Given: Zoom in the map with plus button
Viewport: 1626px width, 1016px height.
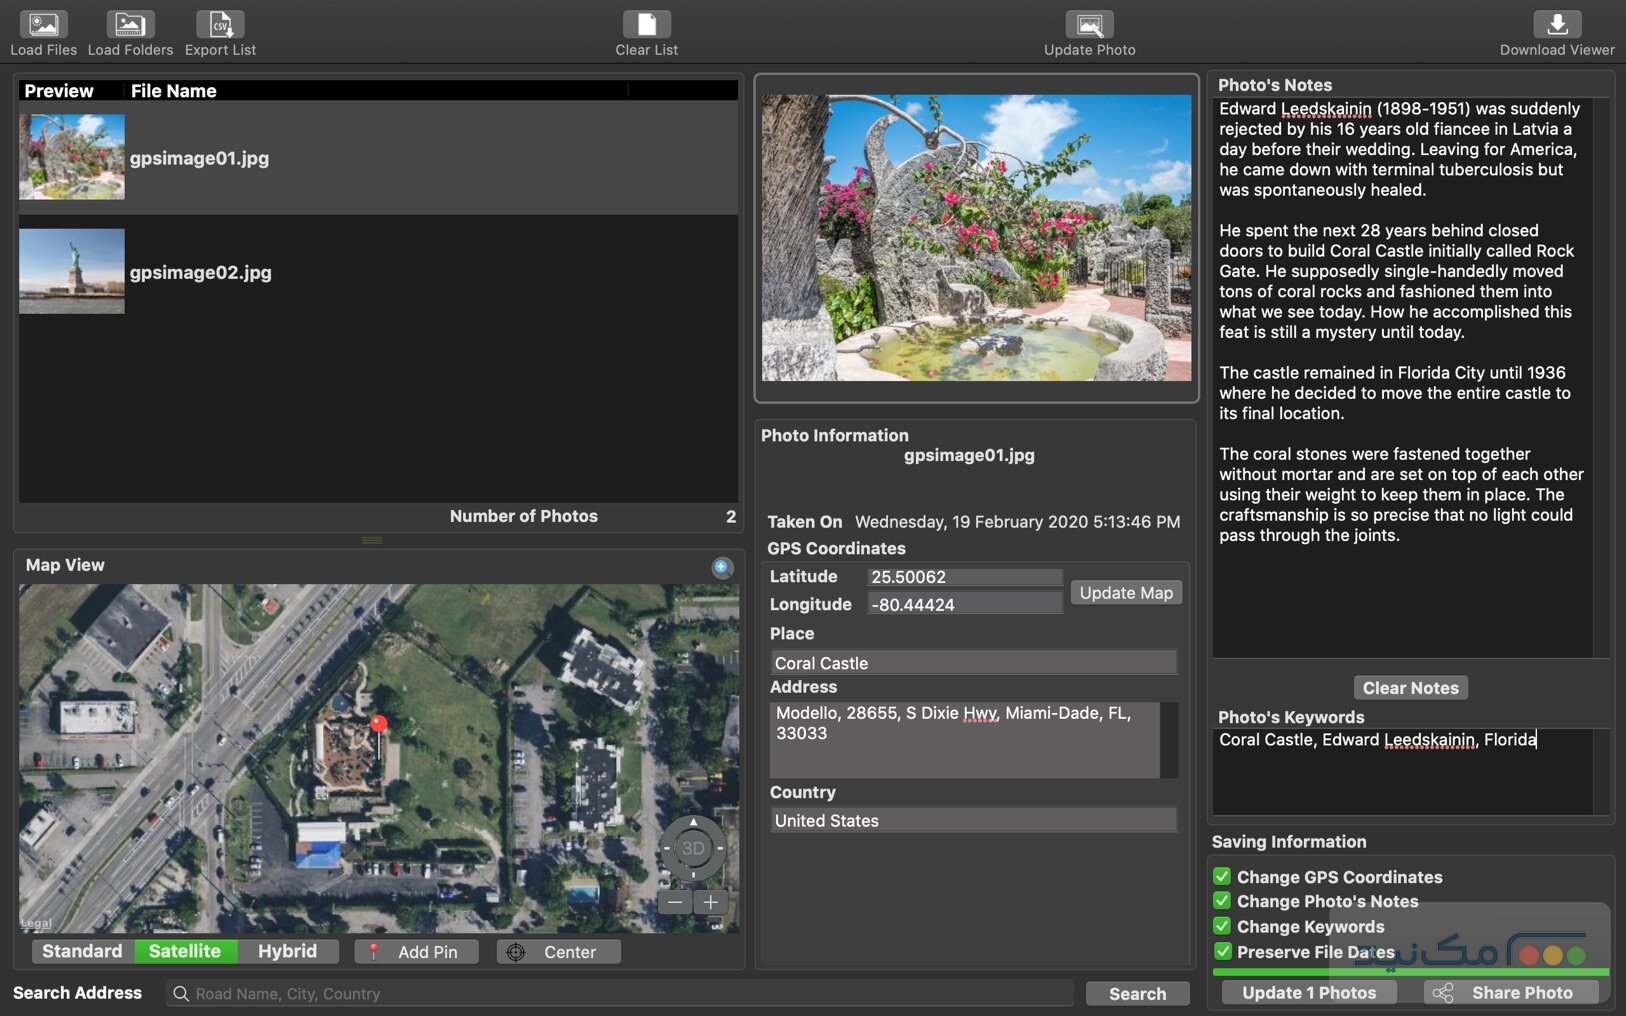Looking at the screenshot, I should [710, 902].
